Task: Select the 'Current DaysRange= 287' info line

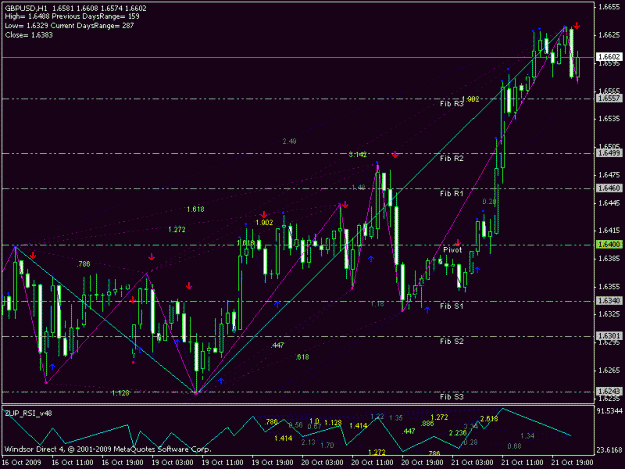Action: click(92, 26)
